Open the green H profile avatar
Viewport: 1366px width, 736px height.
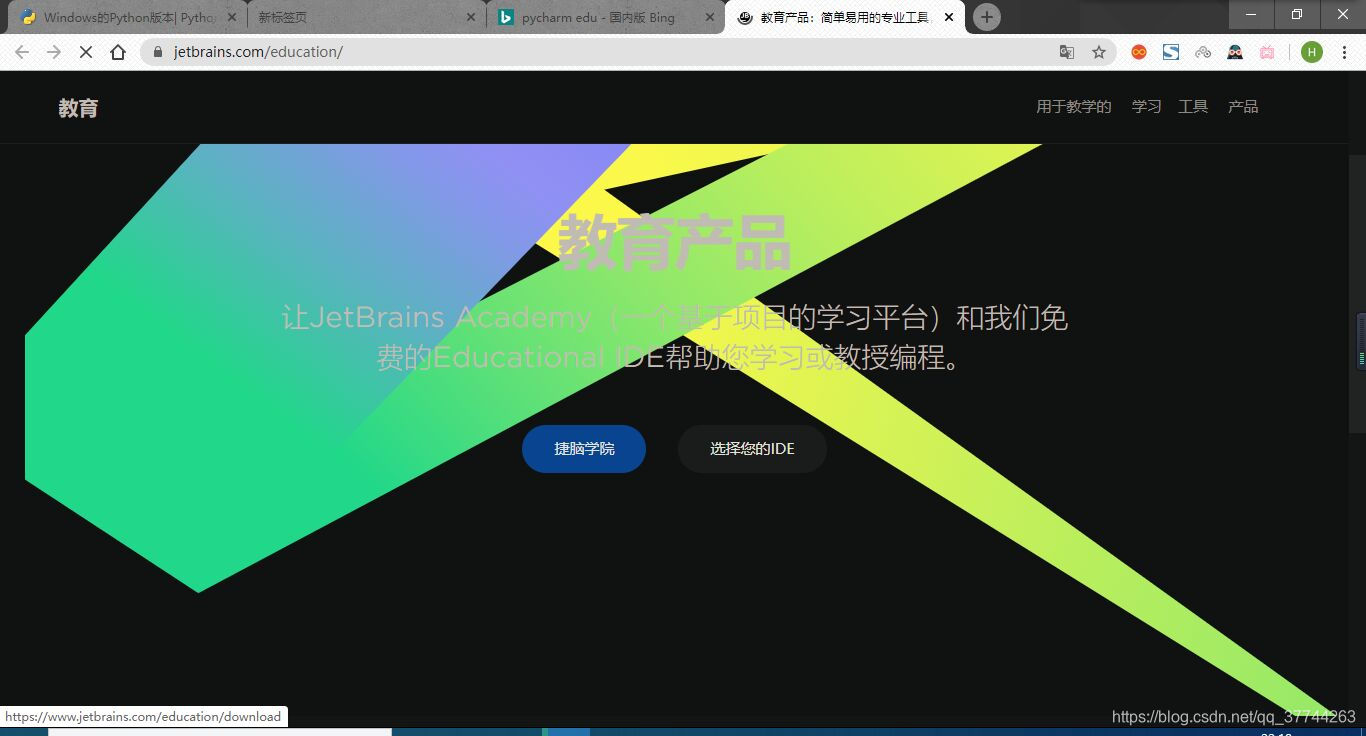[x=1312, y=52]
